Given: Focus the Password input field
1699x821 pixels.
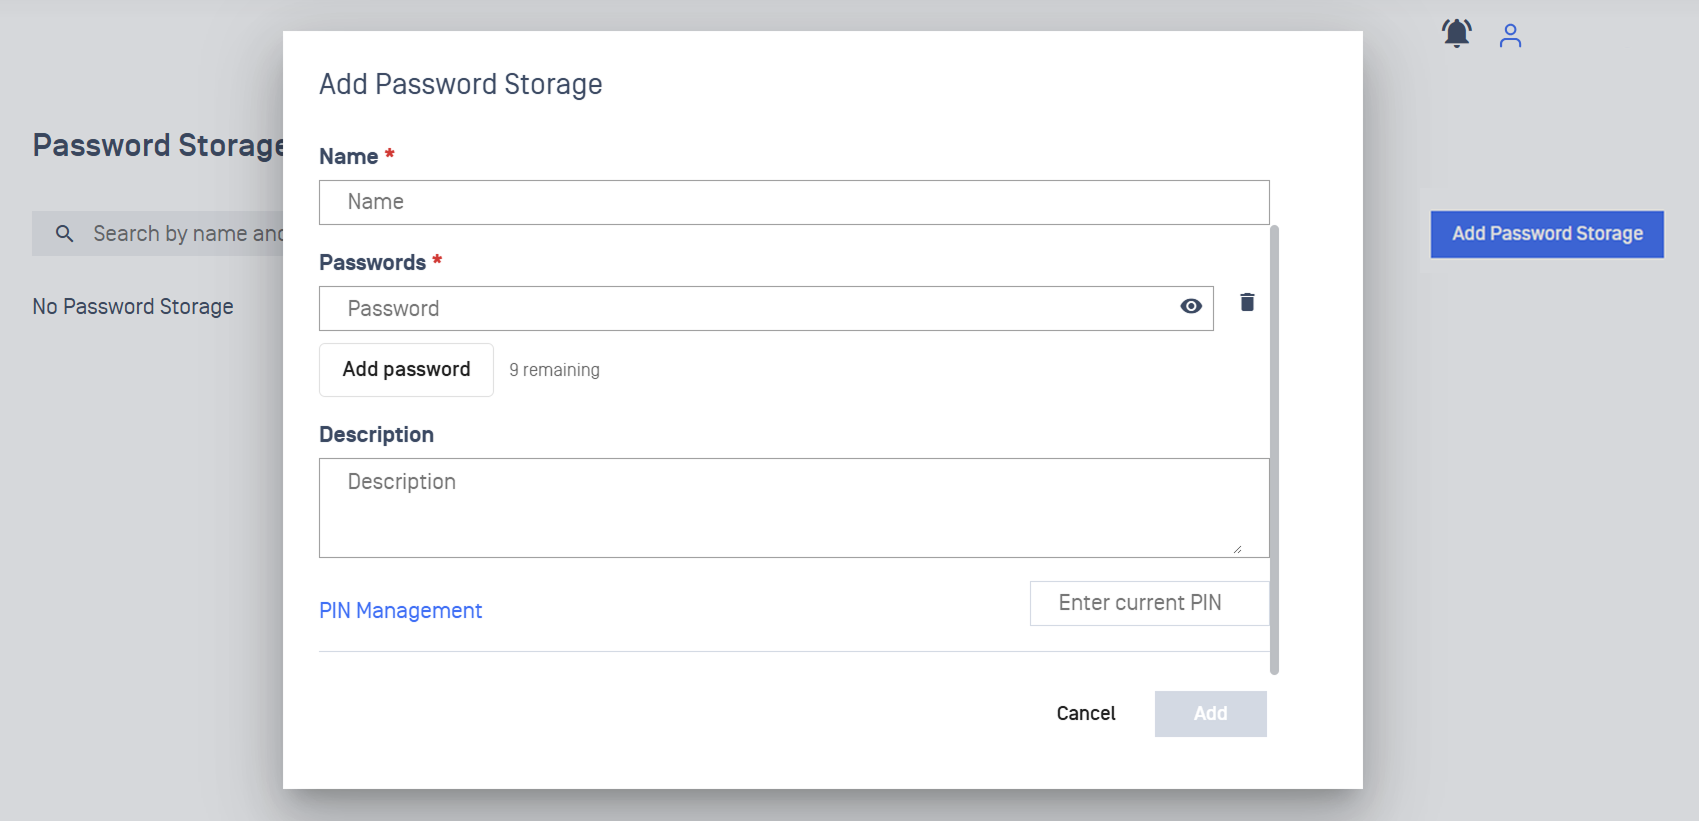Looking at the screenshot, I should [x=766, y=308].
